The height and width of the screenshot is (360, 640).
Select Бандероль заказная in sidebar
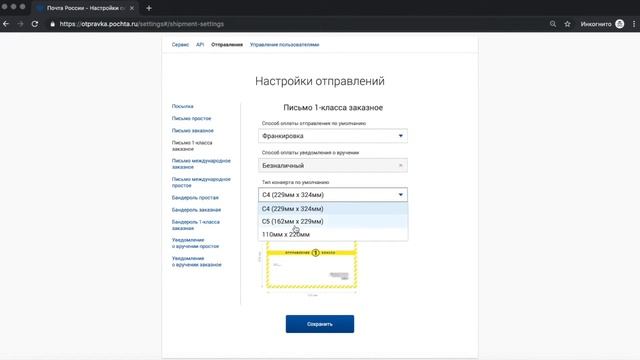click(196, 210)
